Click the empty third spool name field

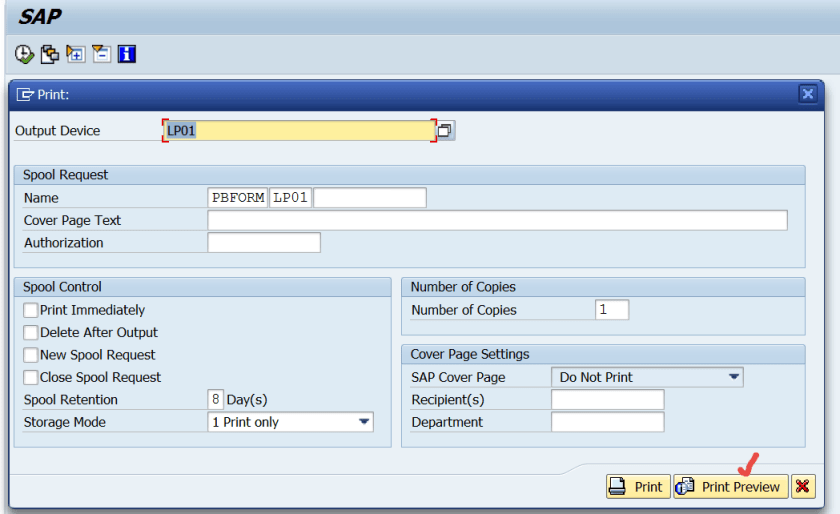coord(370,198)
